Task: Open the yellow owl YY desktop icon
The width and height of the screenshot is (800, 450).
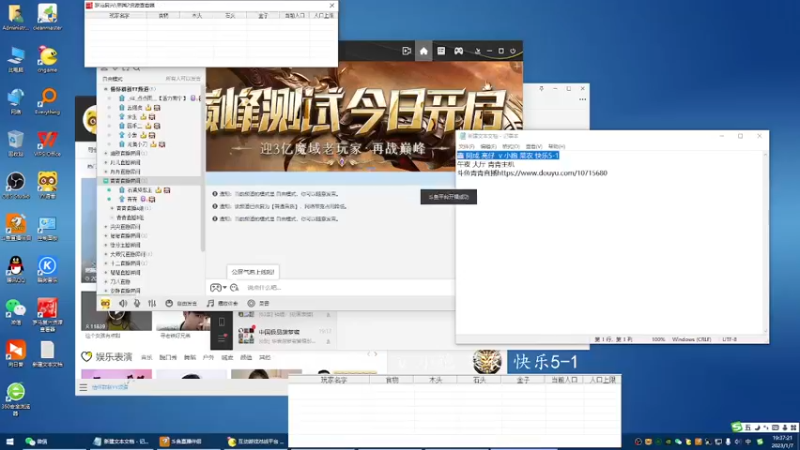Action: [47, 185]
